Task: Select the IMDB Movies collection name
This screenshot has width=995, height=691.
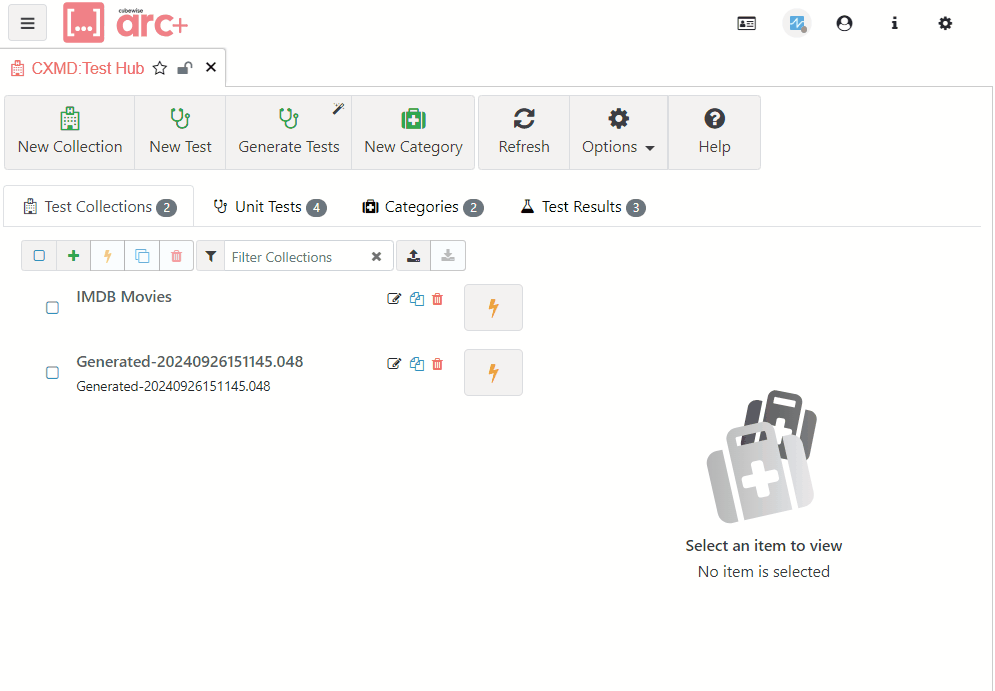Action: click(124, 296)
